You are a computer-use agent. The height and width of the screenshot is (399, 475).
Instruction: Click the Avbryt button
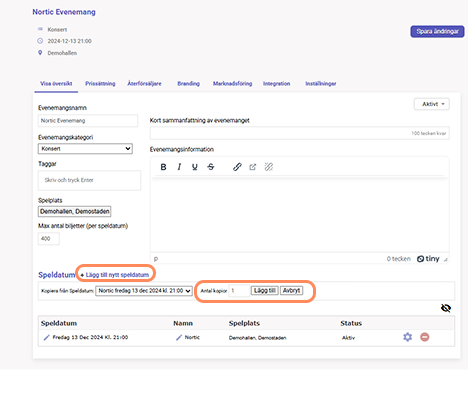pos(292,291)
